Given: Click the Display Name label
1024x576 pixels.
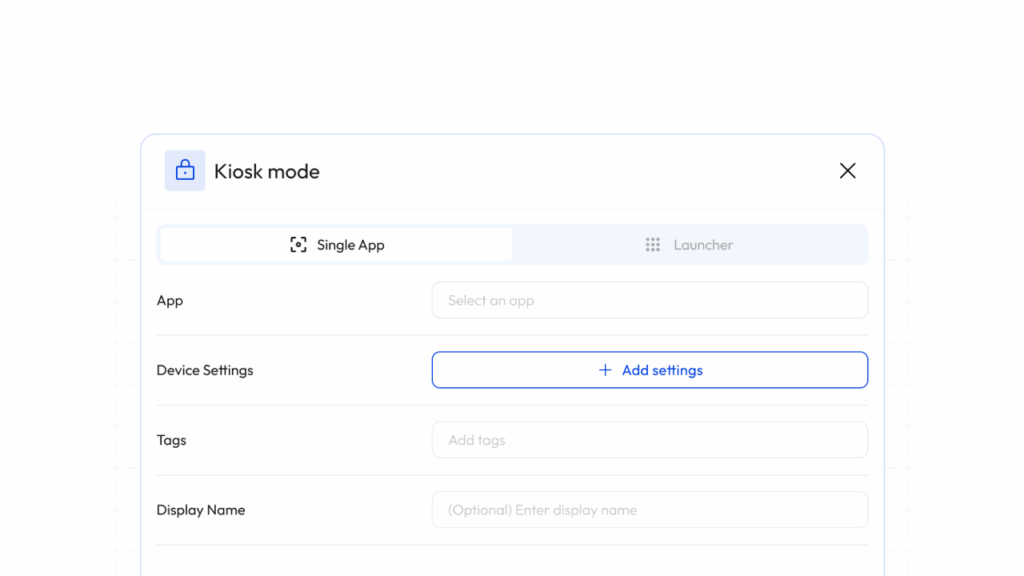Looking at the screenshot, I should [201, 510].
